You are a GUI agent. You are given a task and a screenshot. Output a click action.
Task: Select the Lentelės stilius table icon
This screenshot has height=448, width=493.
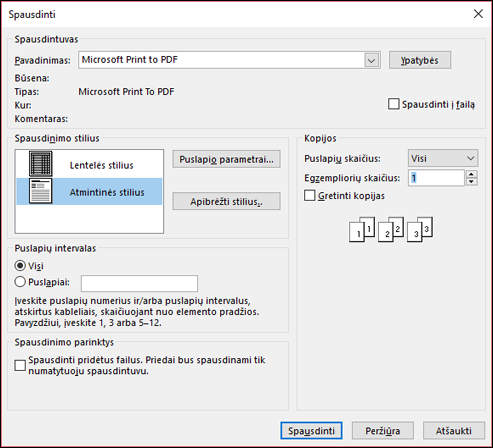[x=41, y=164]
